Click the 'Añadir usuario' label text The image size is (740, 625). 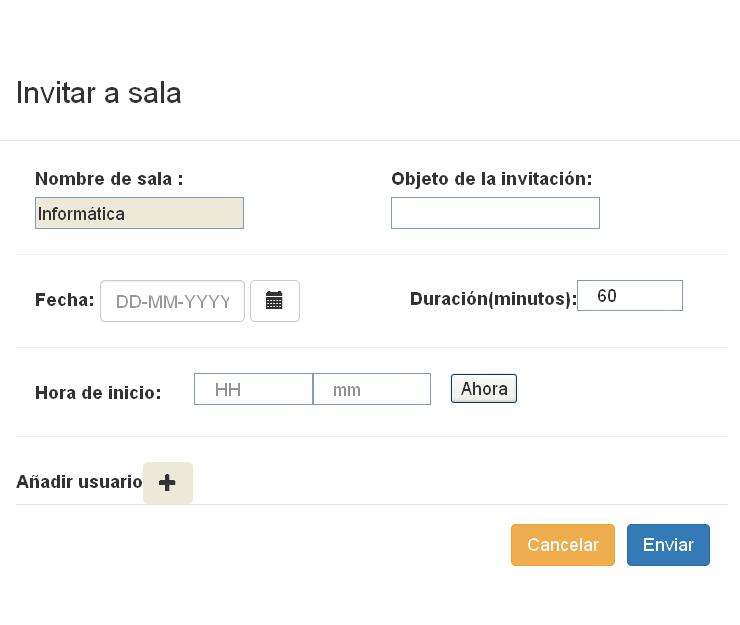(79, 481)
